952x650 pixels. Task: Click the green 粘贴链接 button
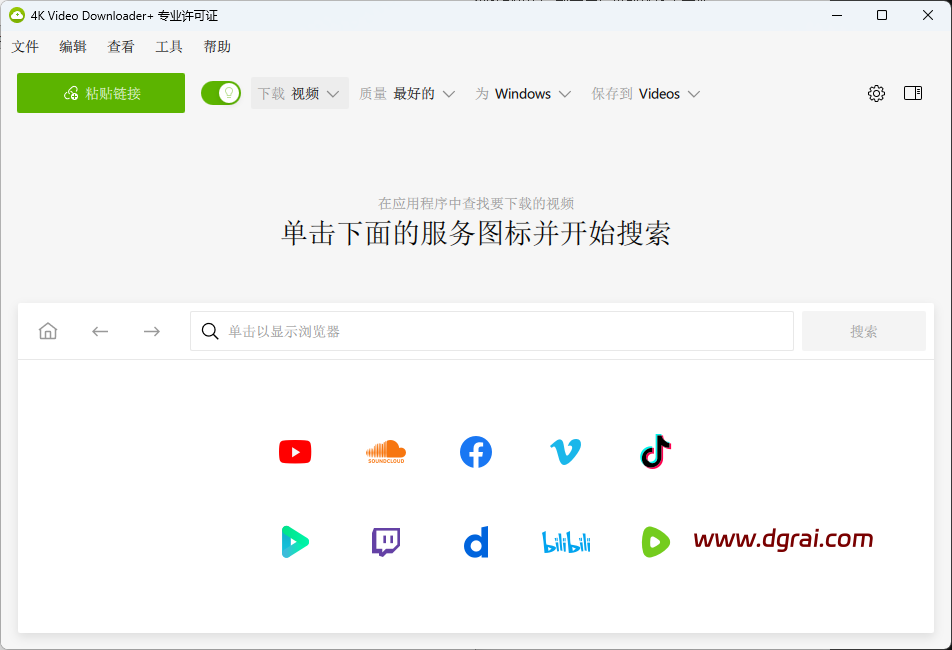click(x=101, y=93)
